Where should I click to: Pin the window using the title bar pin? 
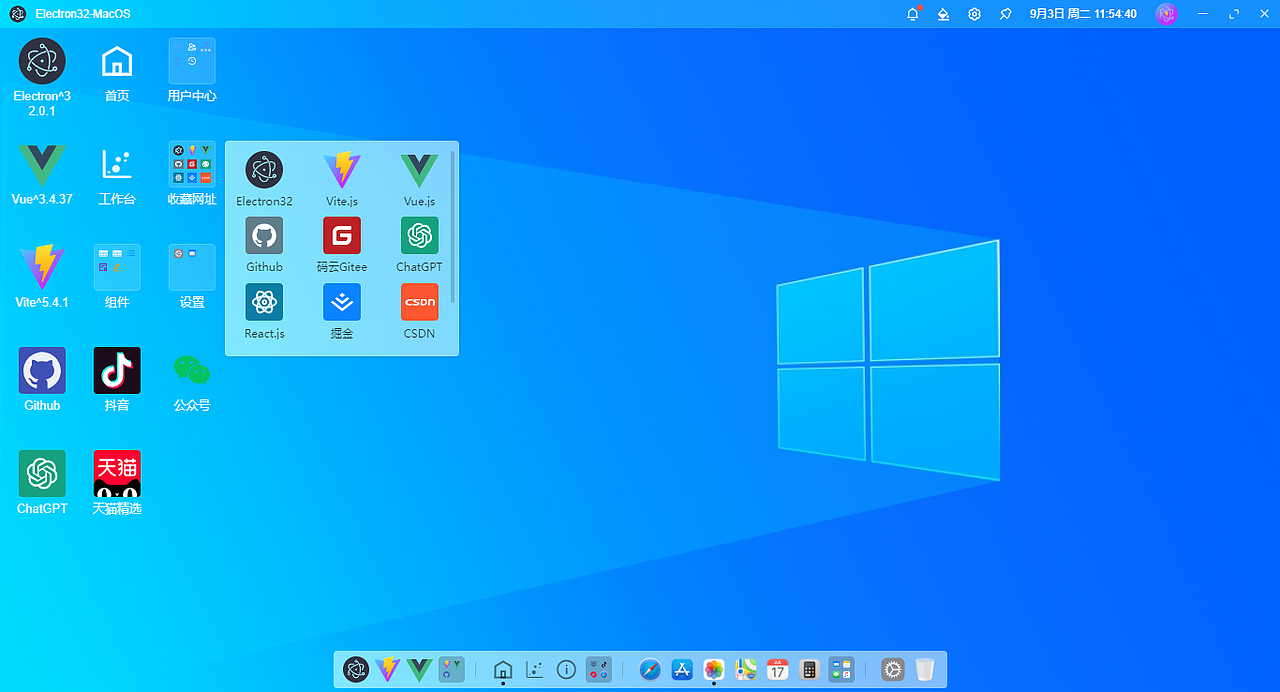[x=1005, y=14]
